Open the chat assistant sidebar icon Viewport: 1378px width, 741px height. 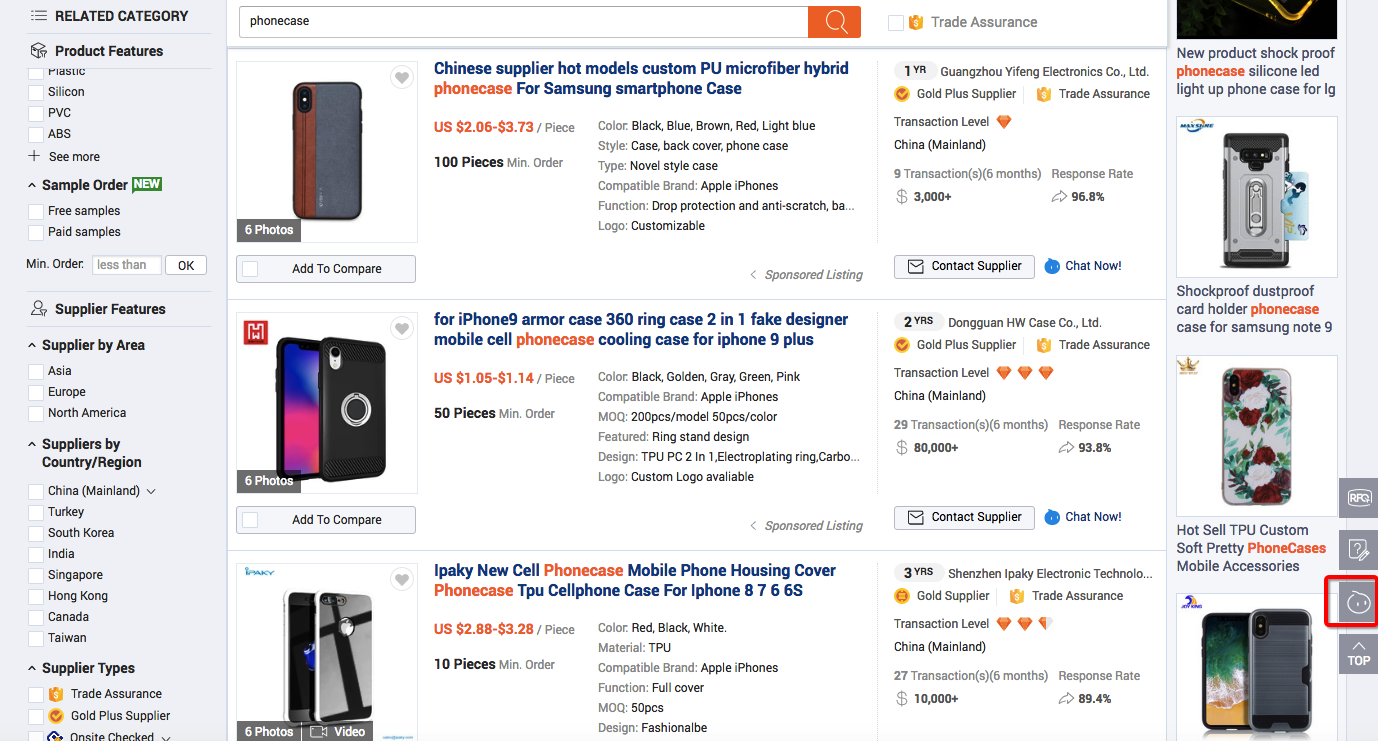coord(1358,602)
